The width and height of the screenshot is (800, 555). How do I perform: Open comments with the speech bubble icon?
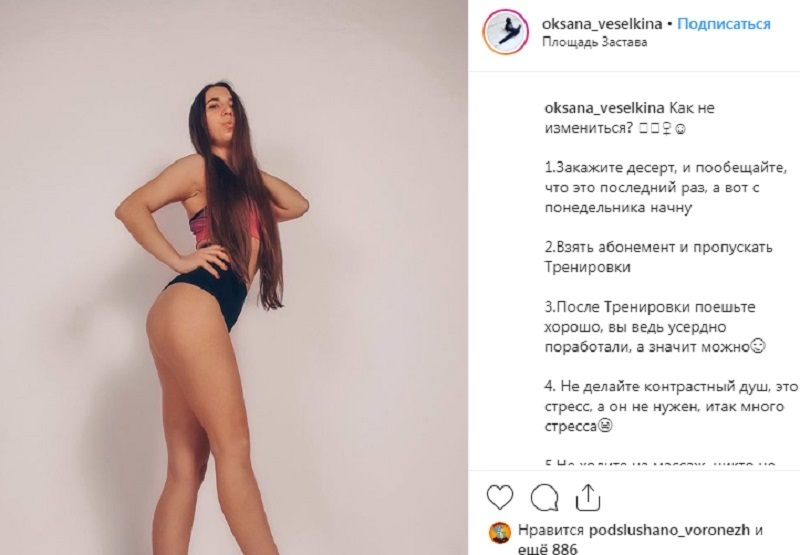(x=544, y=497)
